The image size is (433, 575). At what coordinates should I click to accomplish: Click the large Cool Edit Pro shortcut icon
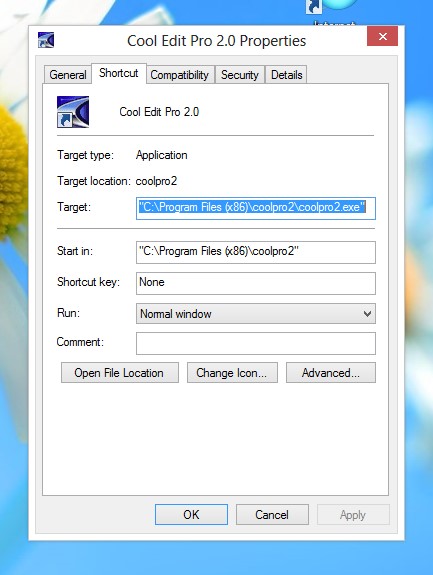[x=73, y=112]
